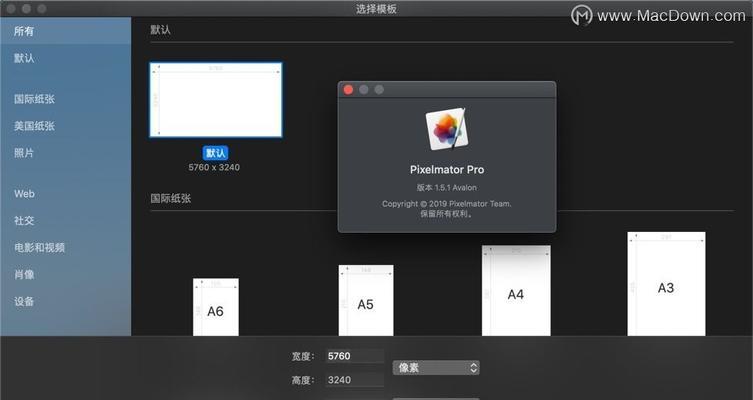Click the blue 默认 label under the template

tap(215, 153)
